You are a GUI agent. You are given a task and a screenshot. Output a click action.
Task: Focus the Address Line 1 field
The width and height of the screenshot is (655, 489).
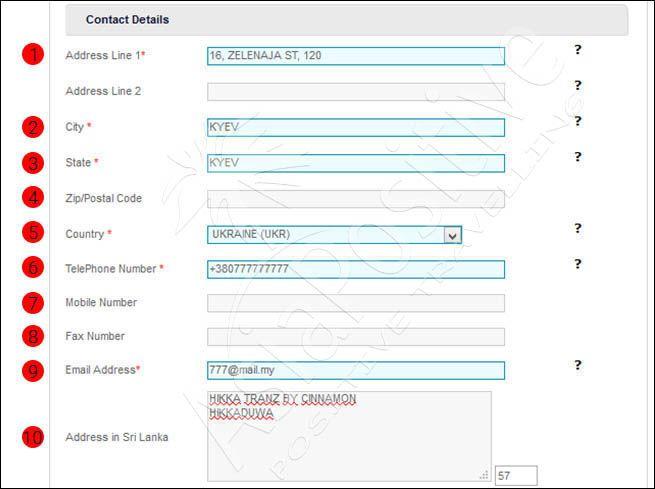[355, 56]
